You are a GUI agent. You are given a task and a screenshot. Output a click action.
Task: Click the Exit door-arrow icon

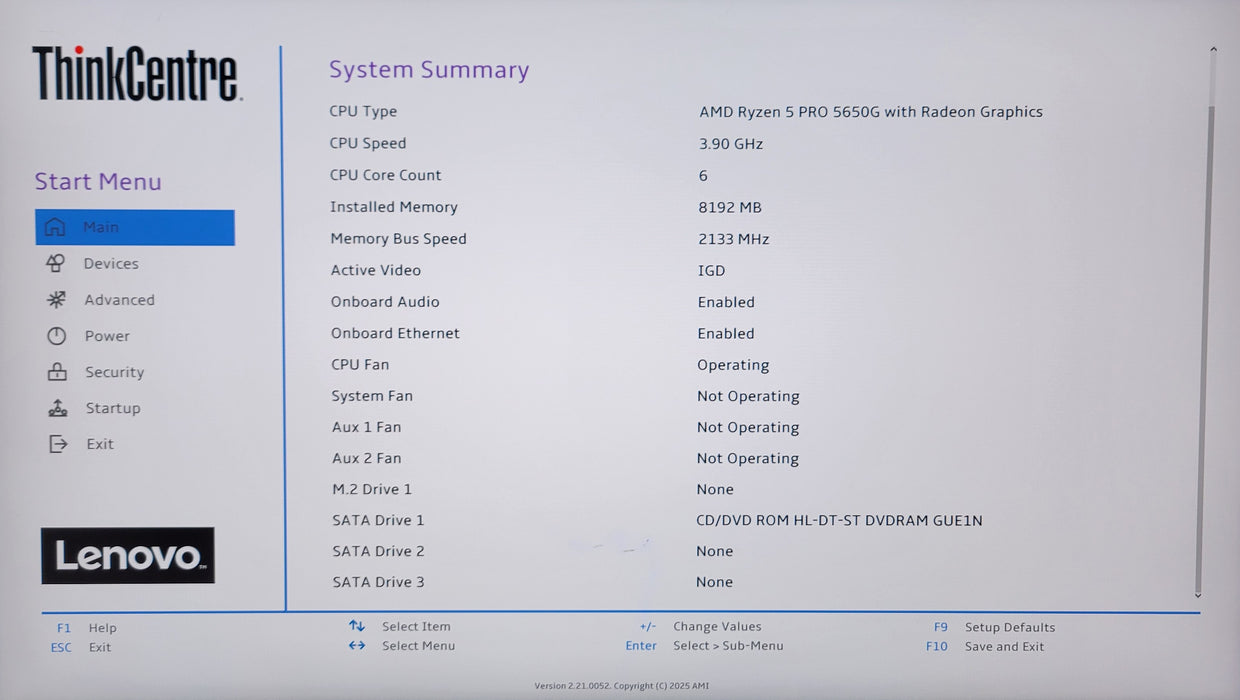[58, 444]
